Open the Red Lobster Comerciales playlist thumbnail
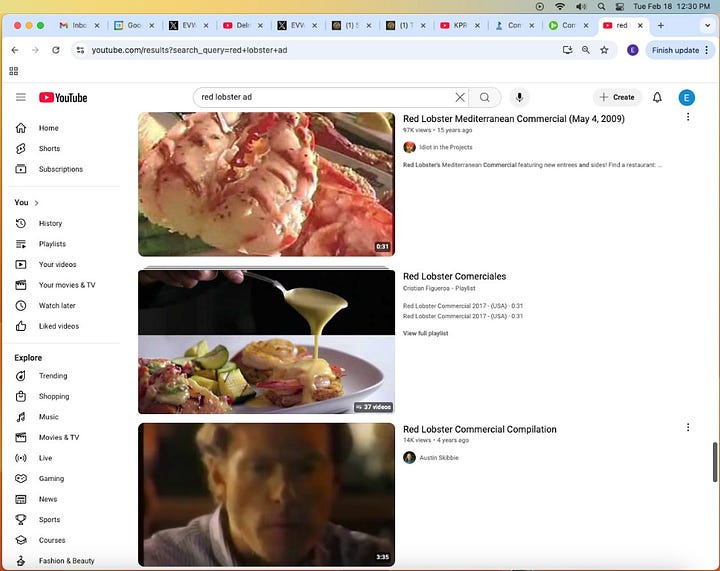The width and height of the screenshot is (720, 571). pyautogui.click(x=266, y=342)
